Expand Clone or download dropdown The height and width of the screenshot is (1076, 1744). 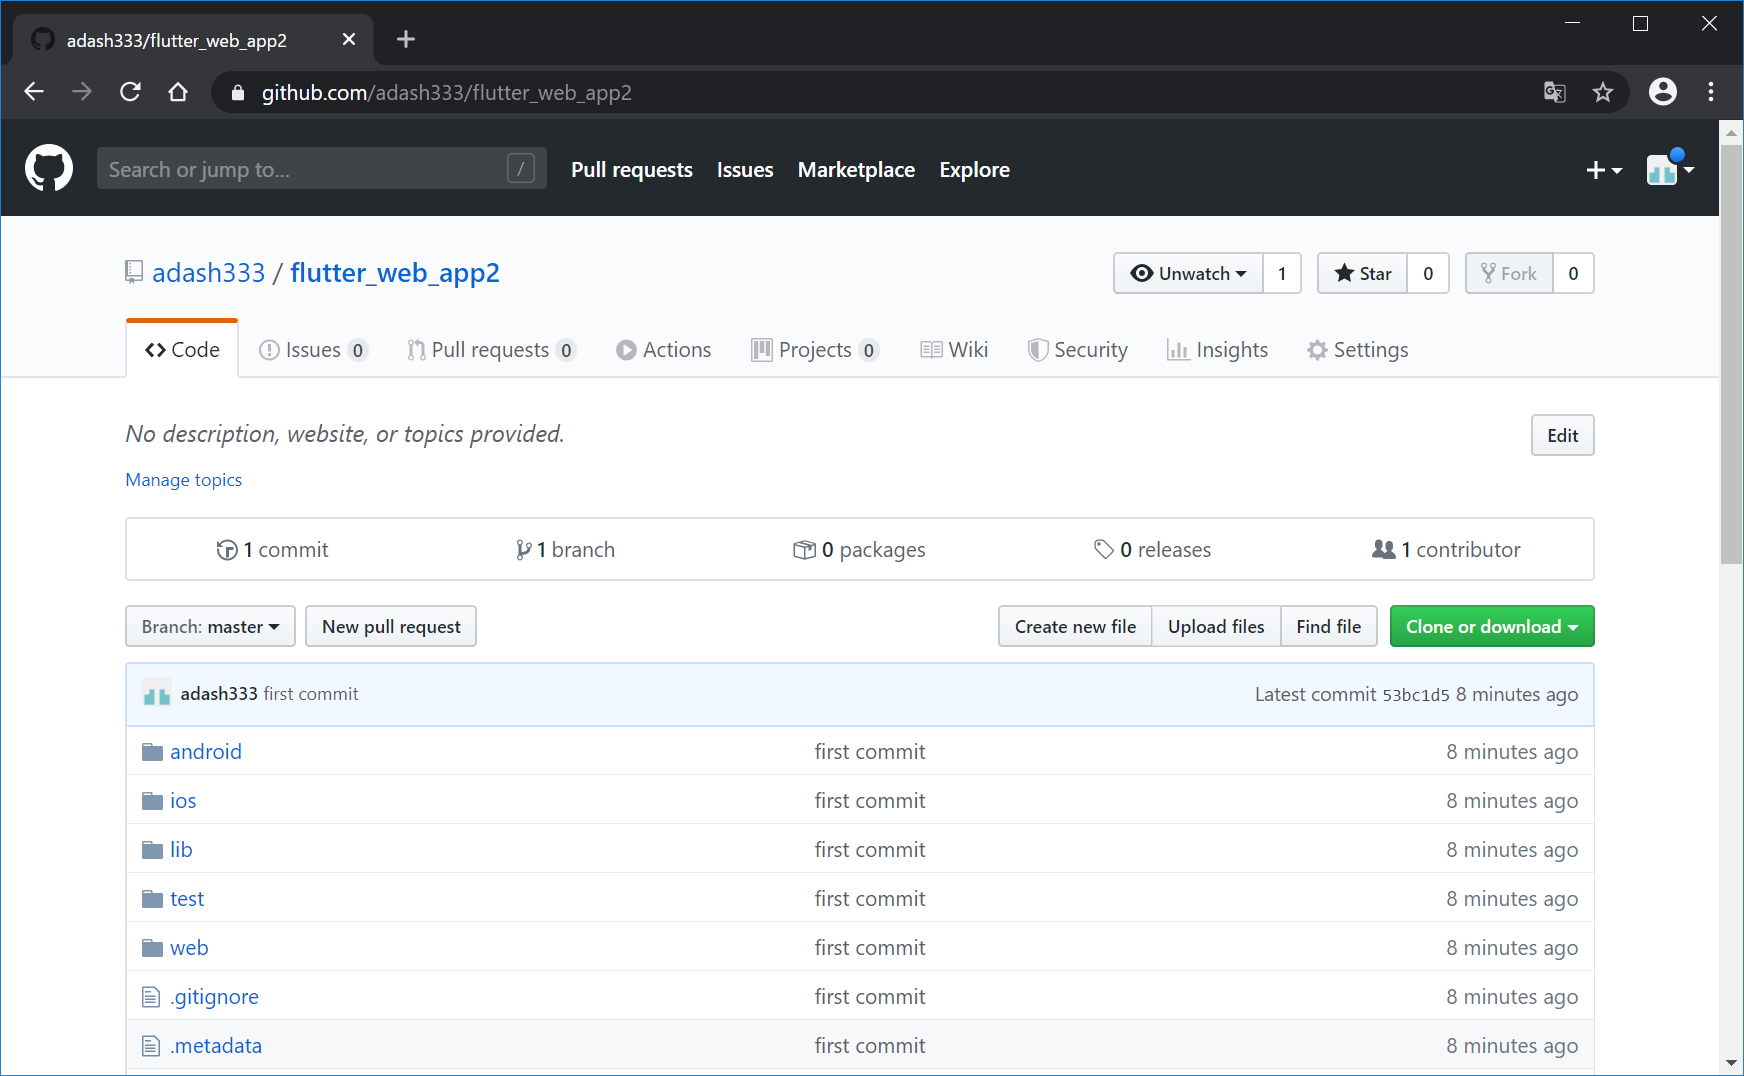[x=1492, y=626]
